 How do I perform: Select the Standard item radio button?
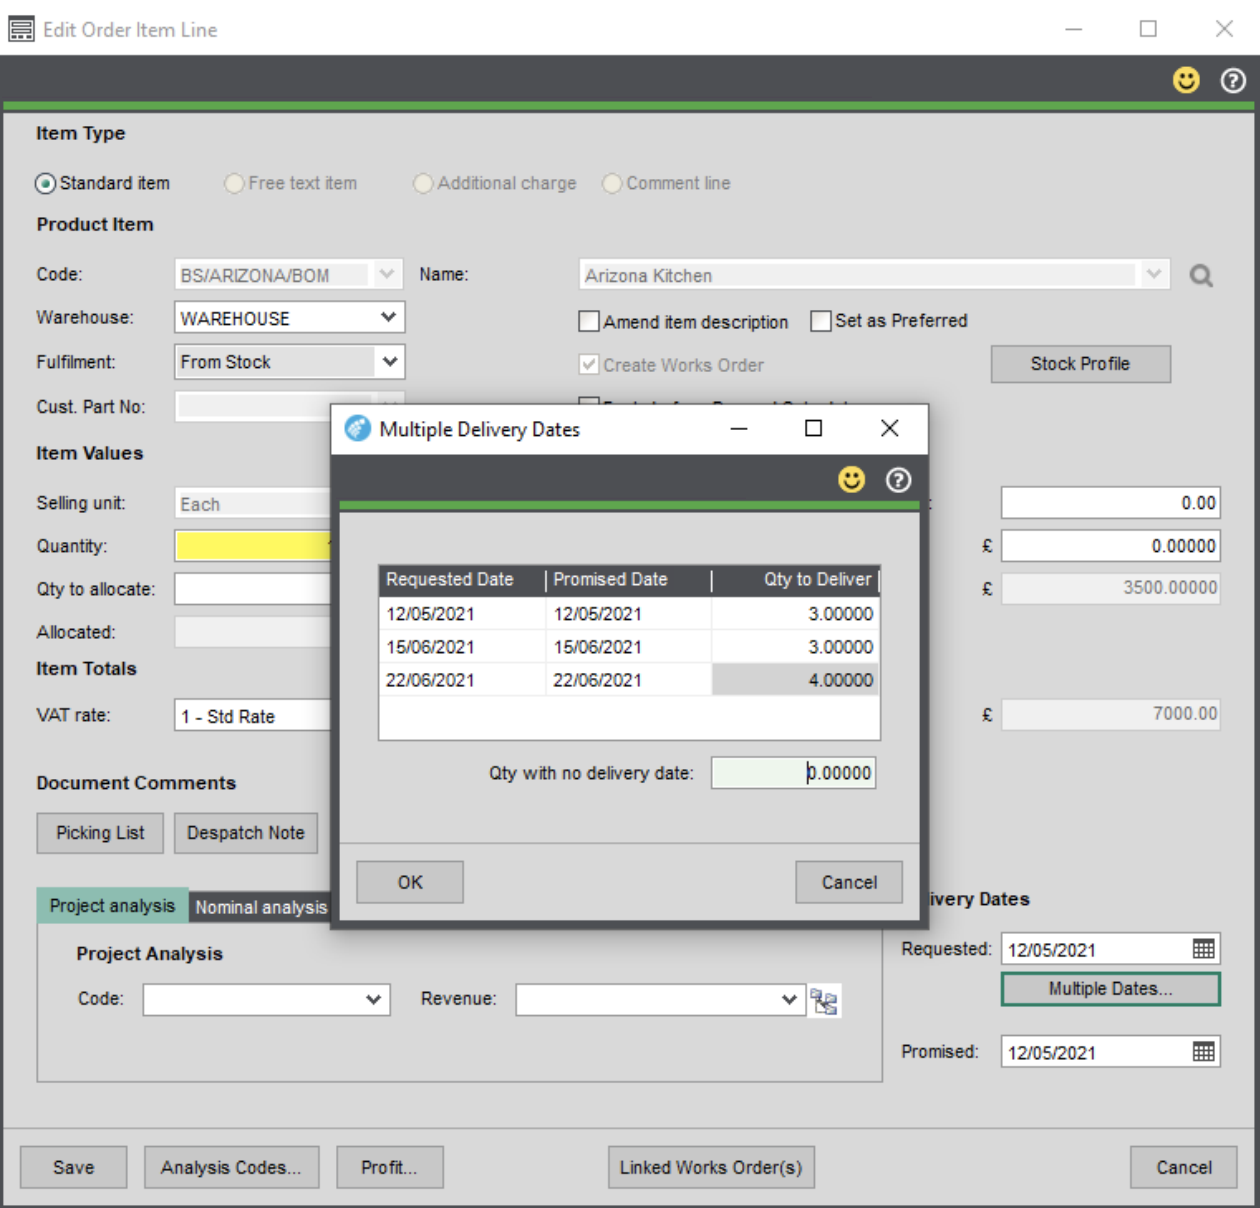[46, 184]
